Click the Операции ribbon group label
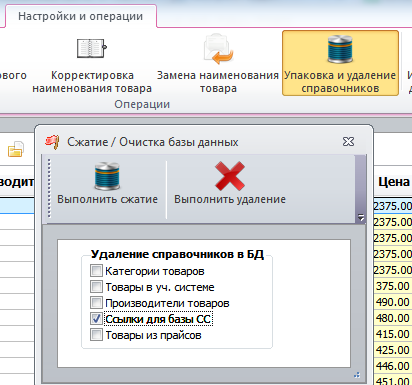 tap(142, 104)
